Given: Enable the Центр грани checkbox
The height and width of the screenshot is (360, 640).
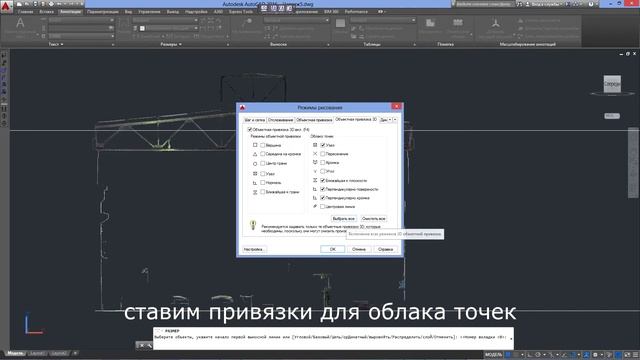Looking at the screenshot, I should click(262, 163).
